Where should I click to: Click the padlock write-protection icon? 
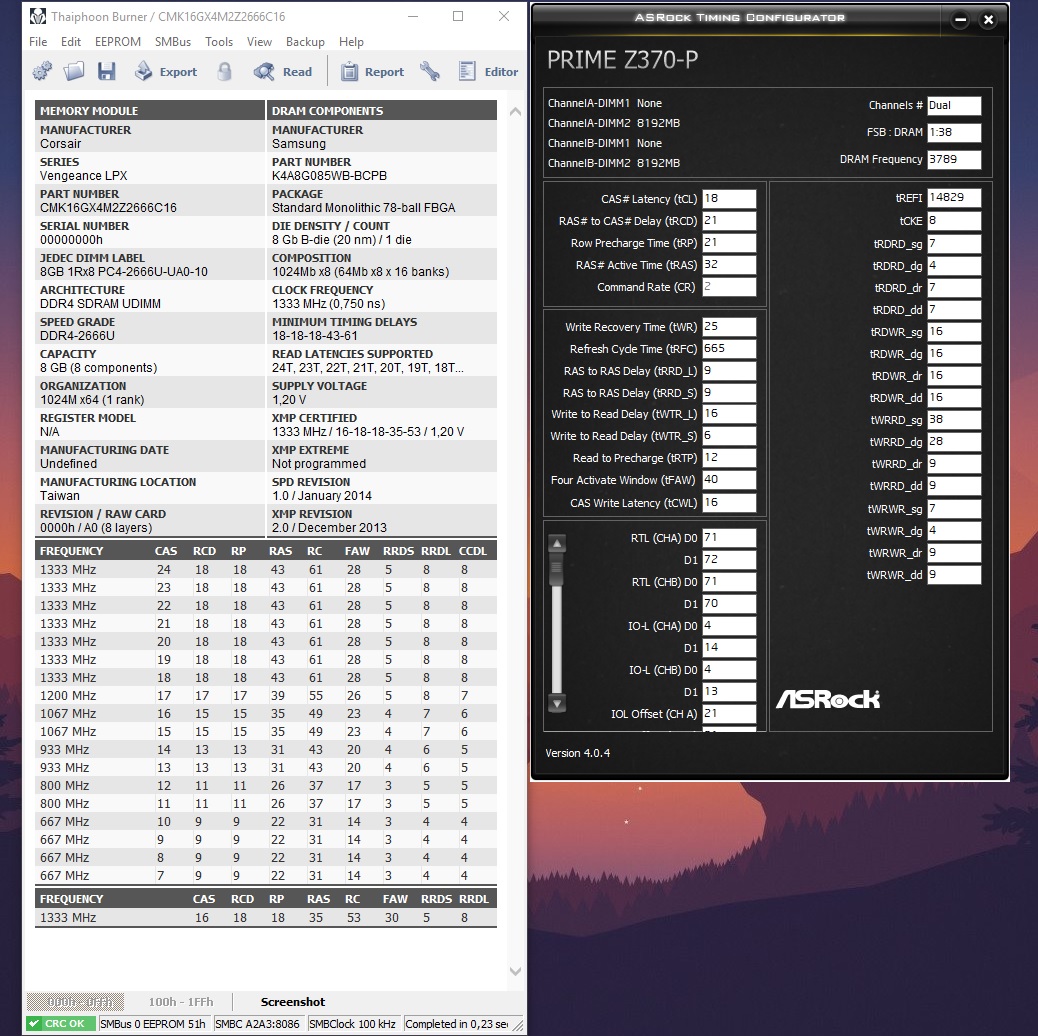(224, 71)
